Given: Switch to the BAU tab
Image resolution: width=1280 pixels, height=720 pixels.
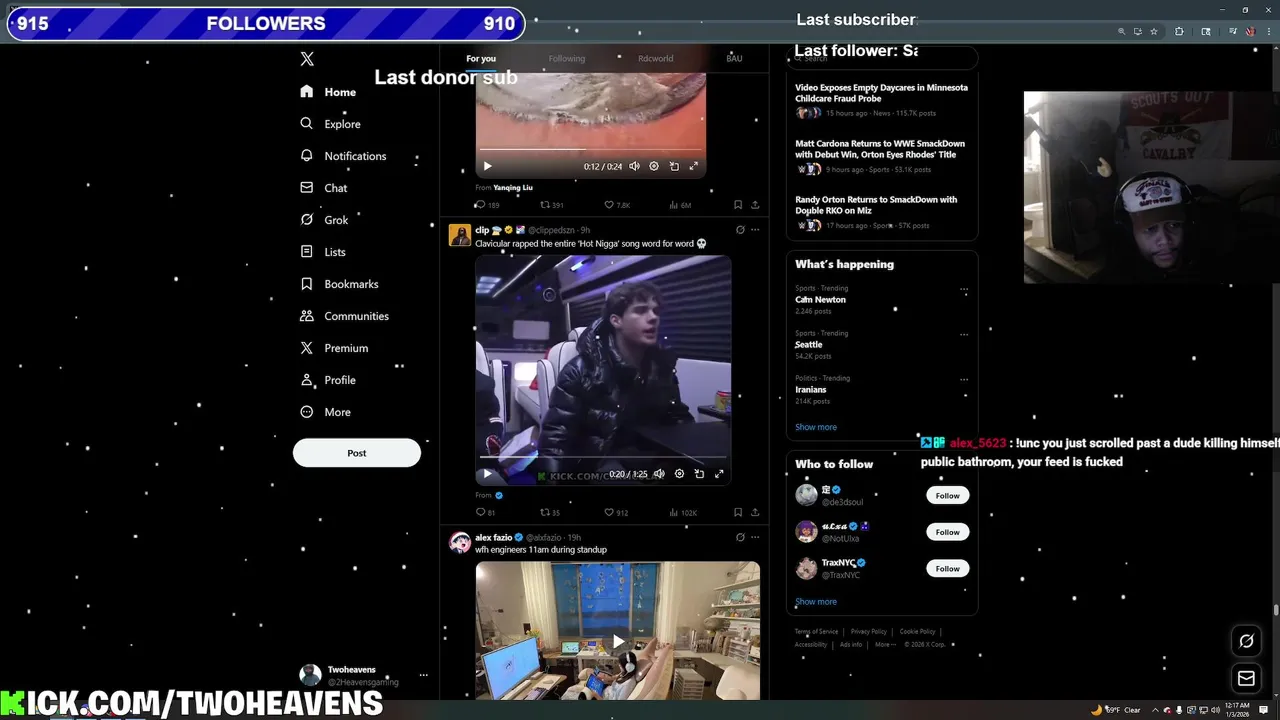Looking at the screenshot, I should 734,59.
